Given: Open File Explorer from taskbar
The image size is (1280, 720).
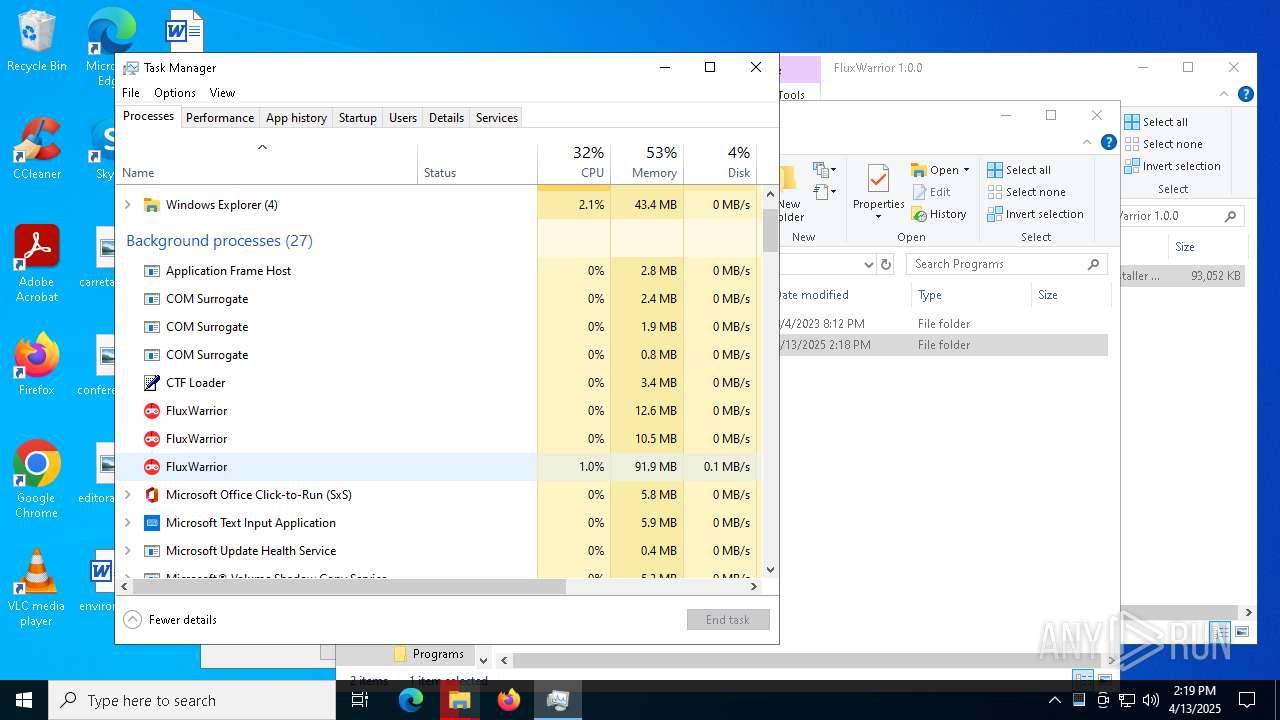Looking at the screenshot, I should pos(460,700).
